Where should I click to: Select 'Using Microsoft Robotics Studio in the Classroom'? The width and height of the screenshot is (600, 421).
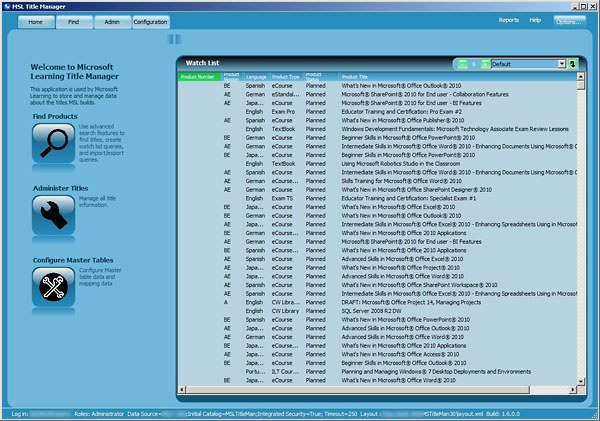coord(378,164)
